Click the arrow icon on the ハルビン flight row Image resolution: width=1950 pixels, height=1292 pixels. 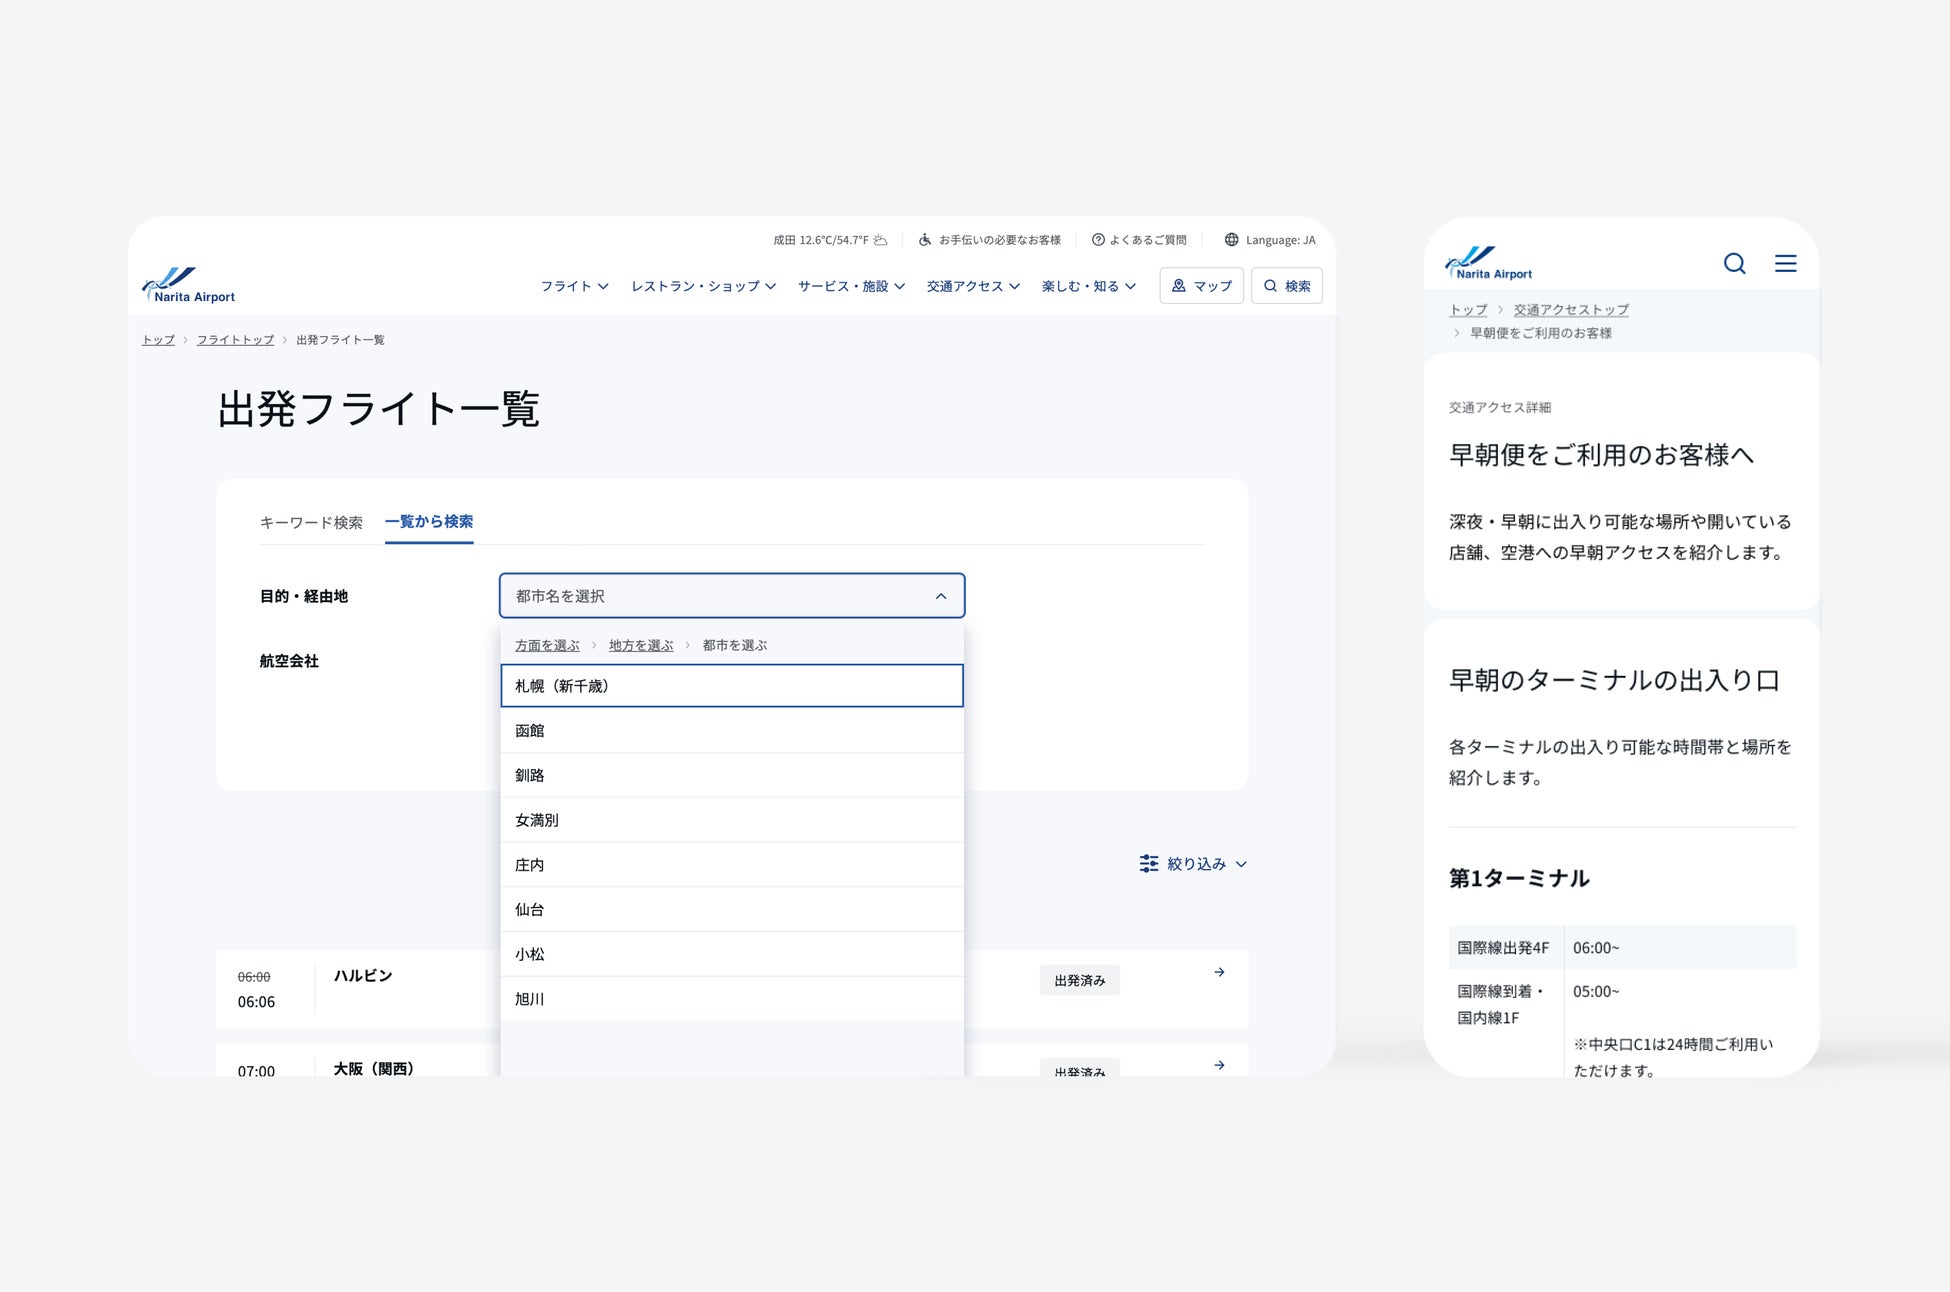[1219, 972]
